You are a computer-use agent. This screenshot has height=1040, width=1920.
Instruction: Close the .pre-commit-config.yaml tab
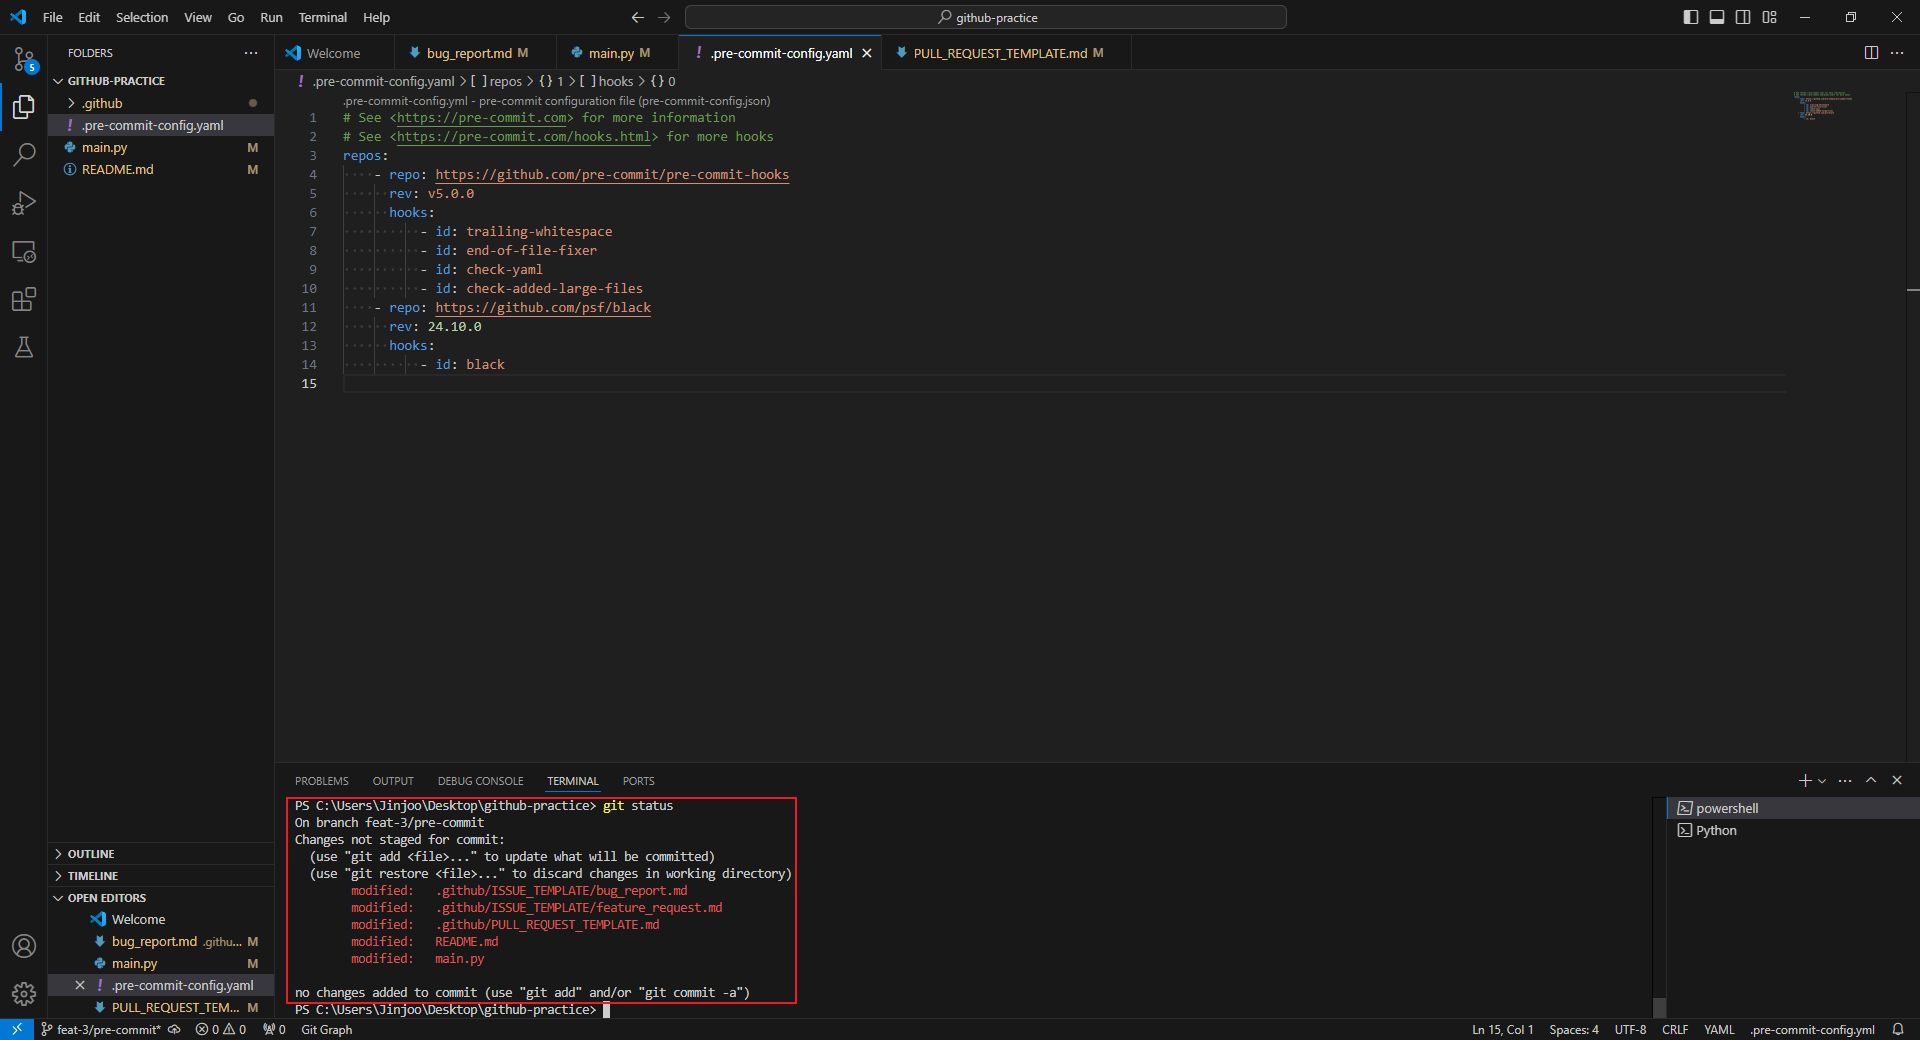pos(867,53)
